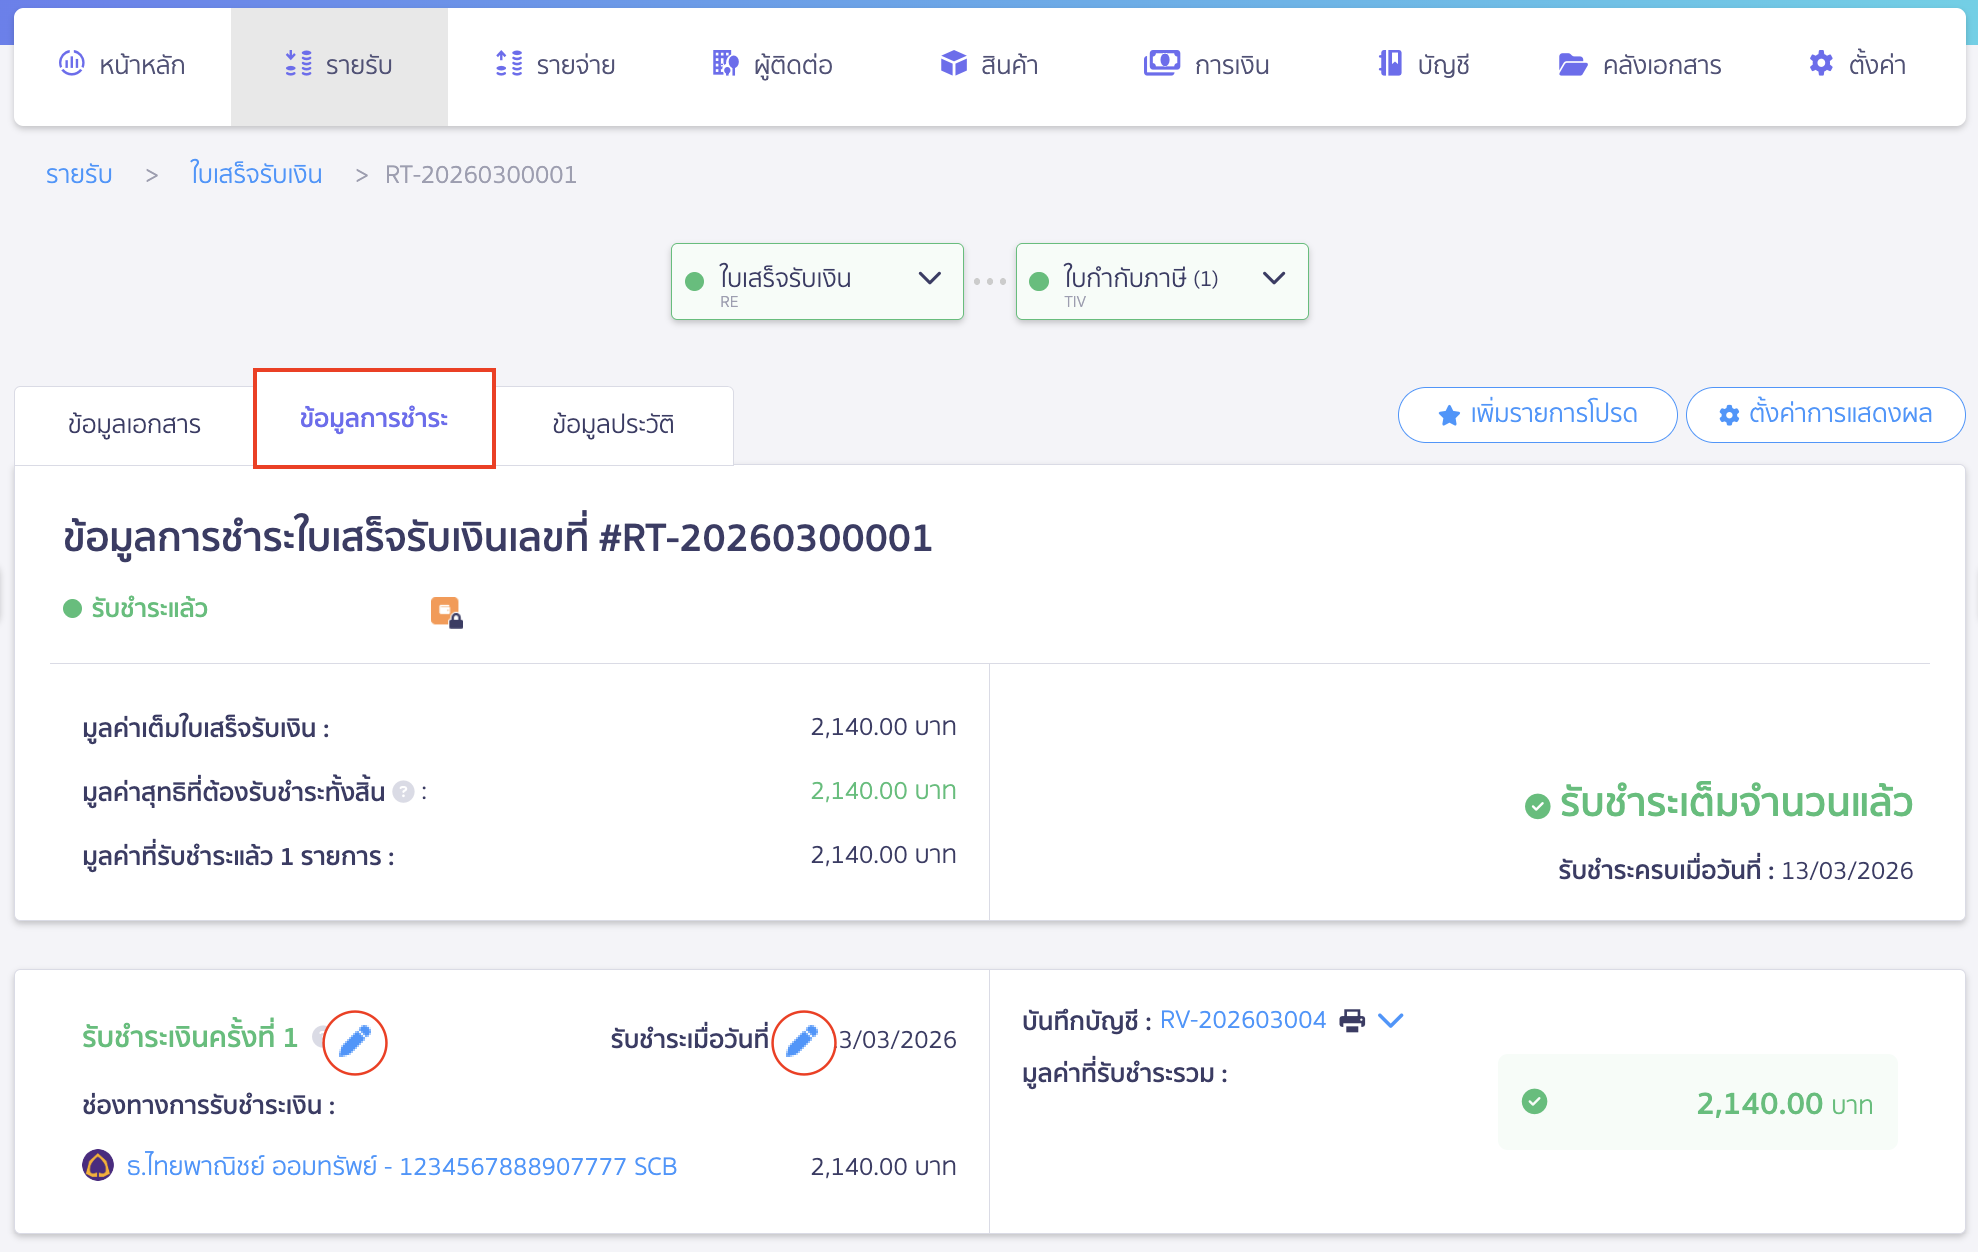This screenshot has height=1252, width=1978.
Task: Select the ข้อมูลการชำระ tab
Action: (x=374, y=418)
